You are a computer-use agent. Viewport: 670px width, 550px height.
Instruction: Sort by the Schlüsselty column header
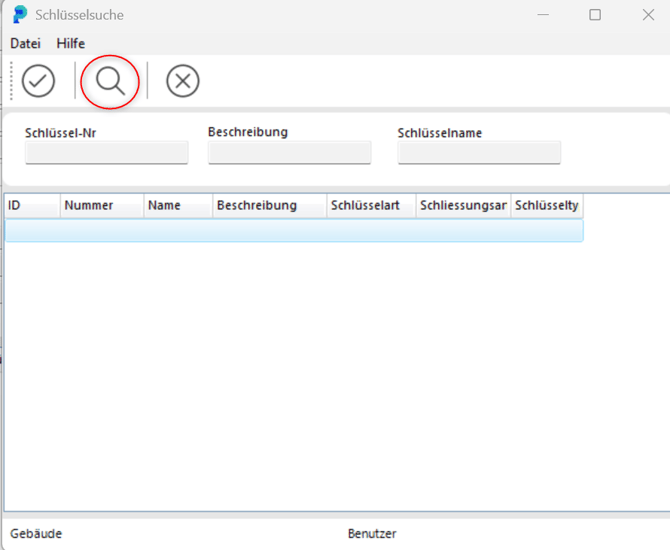pos(547,206)
